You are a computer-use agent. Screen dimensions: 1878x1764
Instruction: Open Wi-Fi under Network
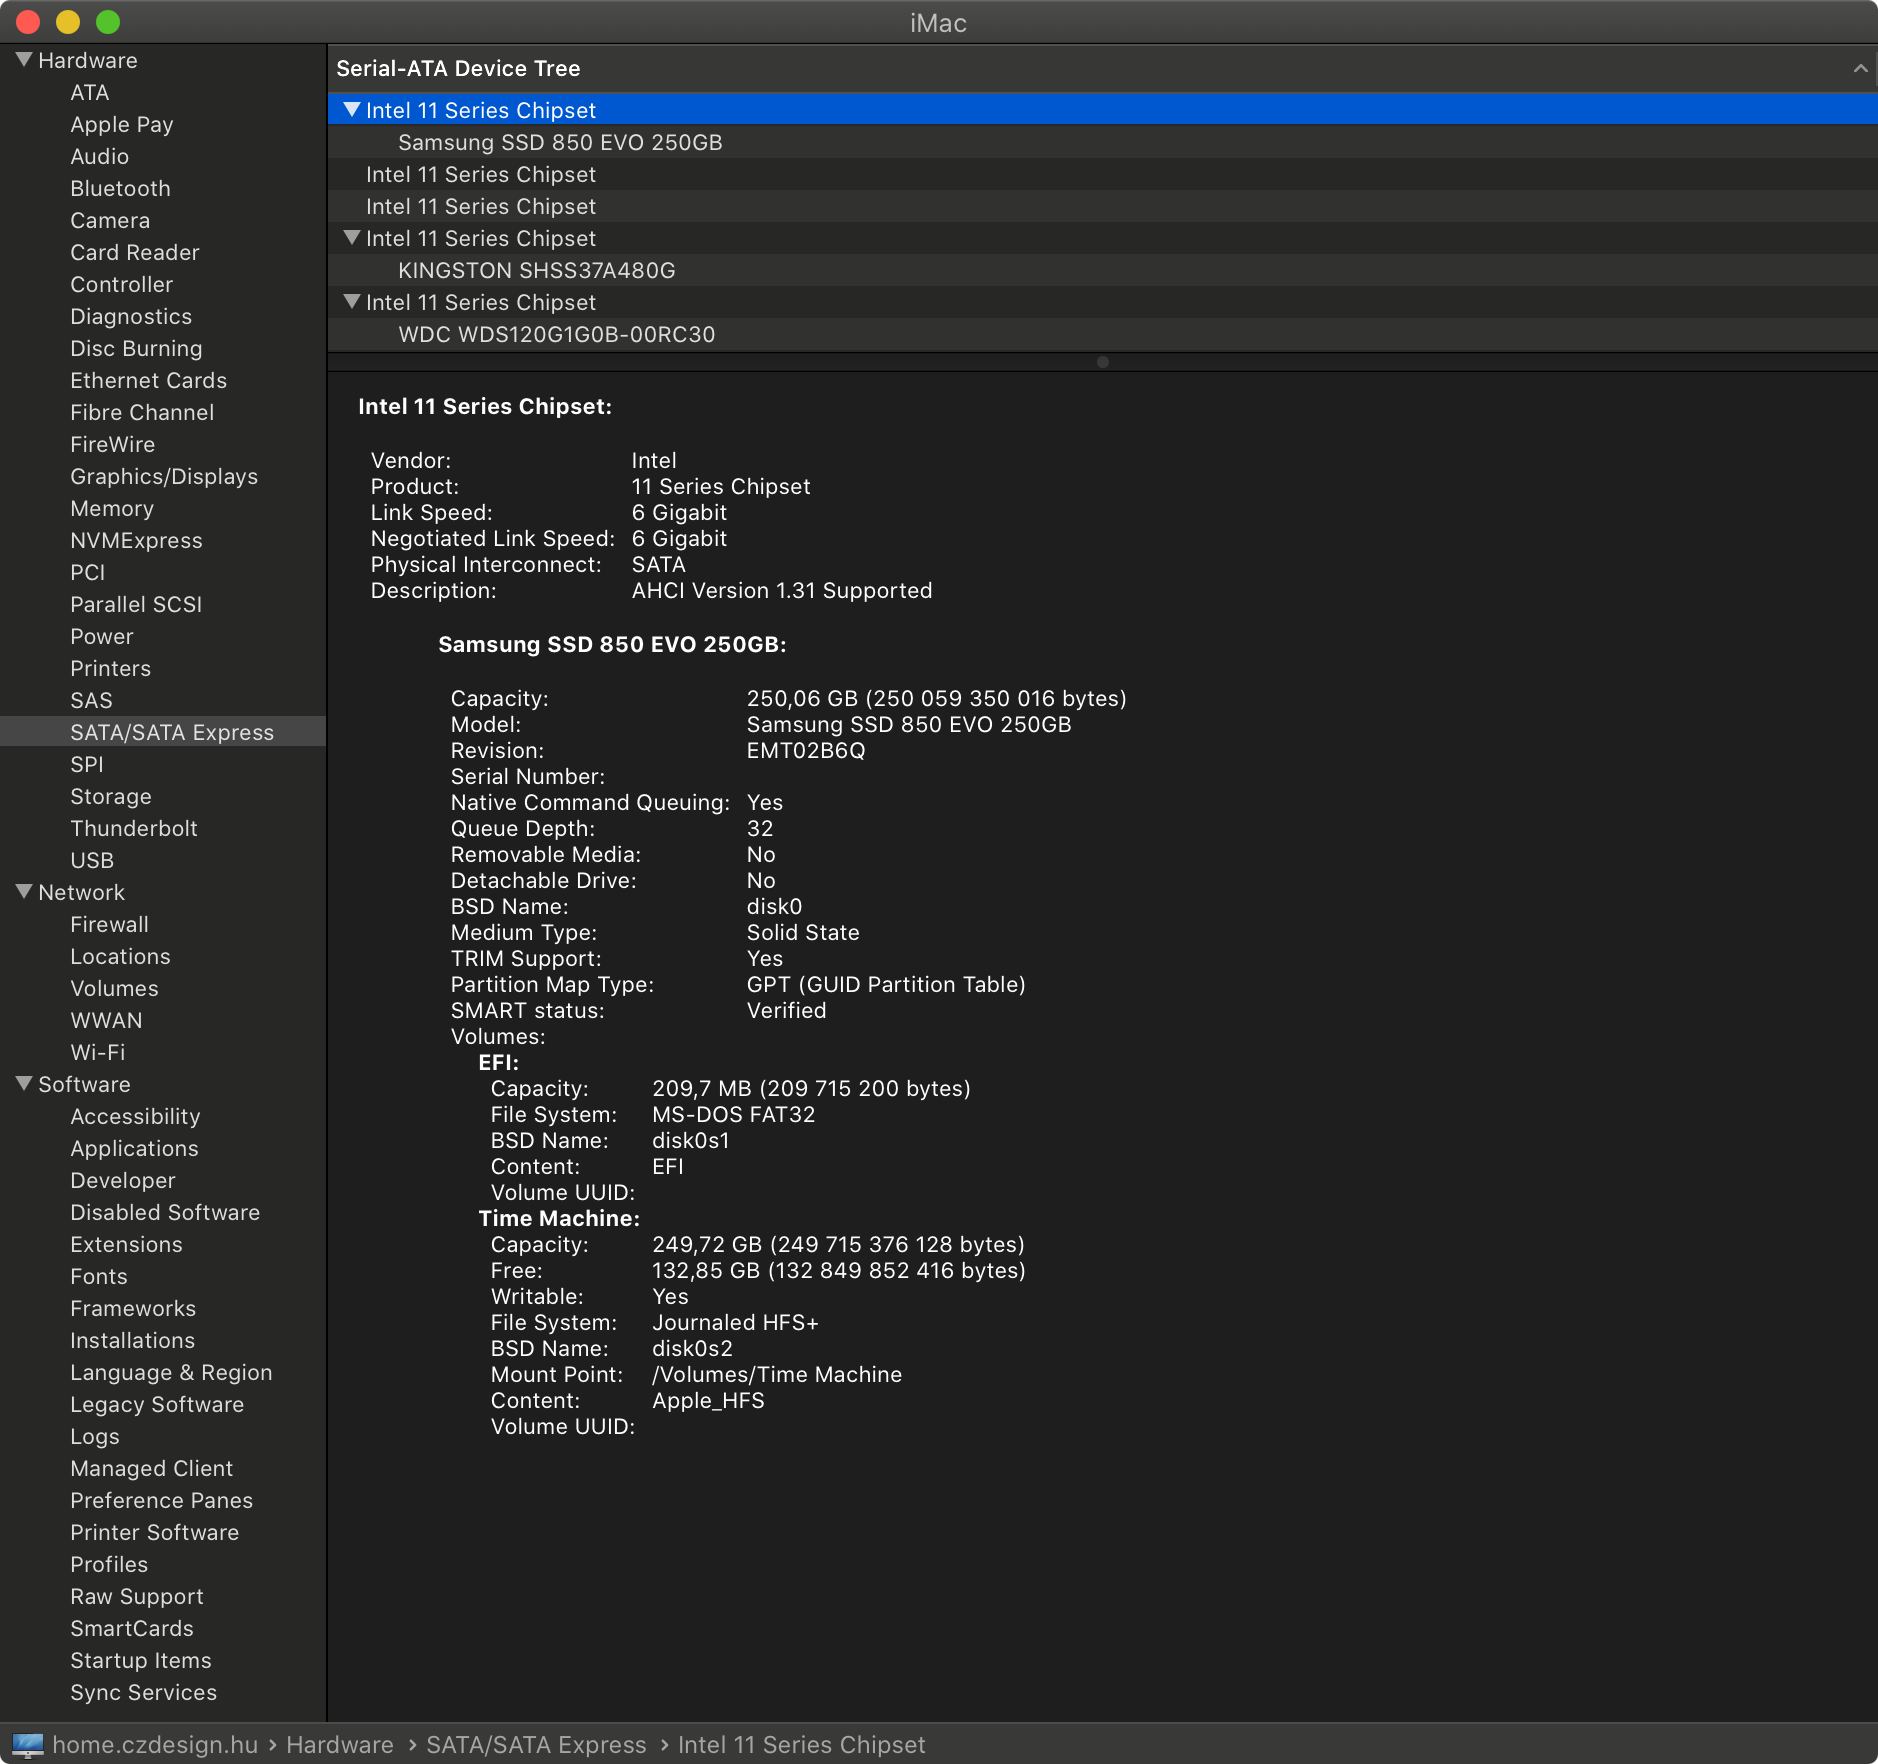pyautogui.click(x=98, y=1052)
